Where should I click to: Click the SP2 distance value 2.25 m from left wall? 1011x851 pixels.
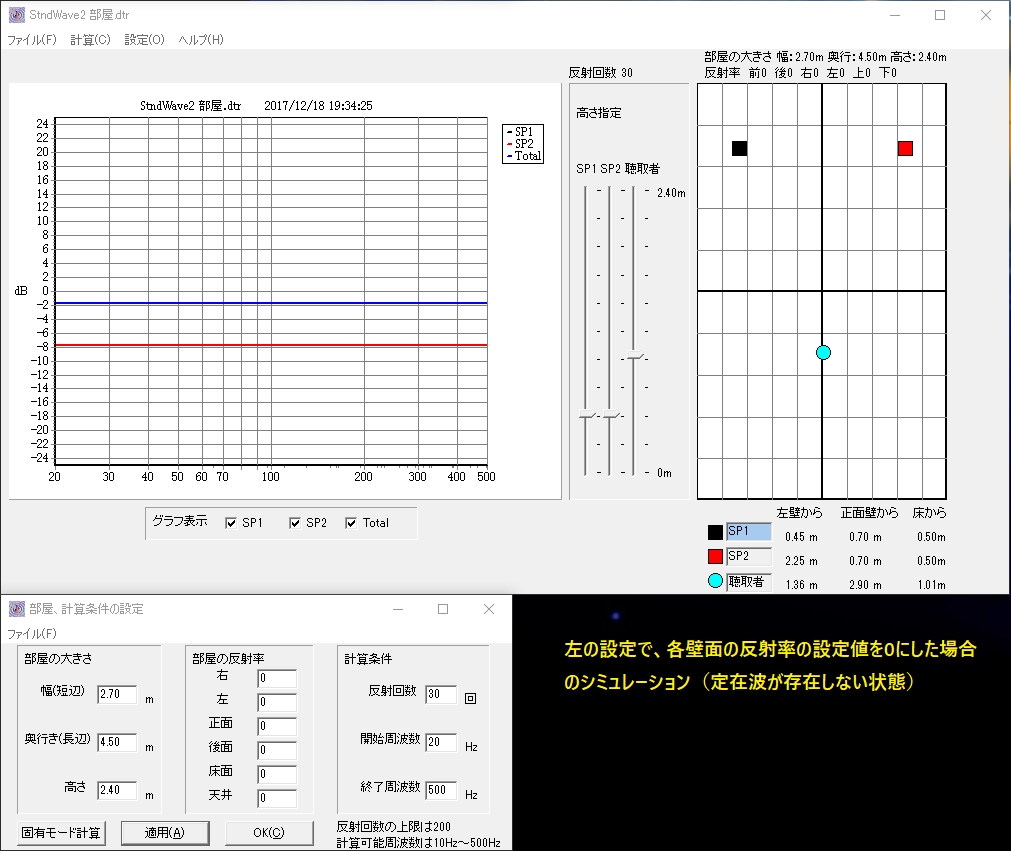click(801, 561)
